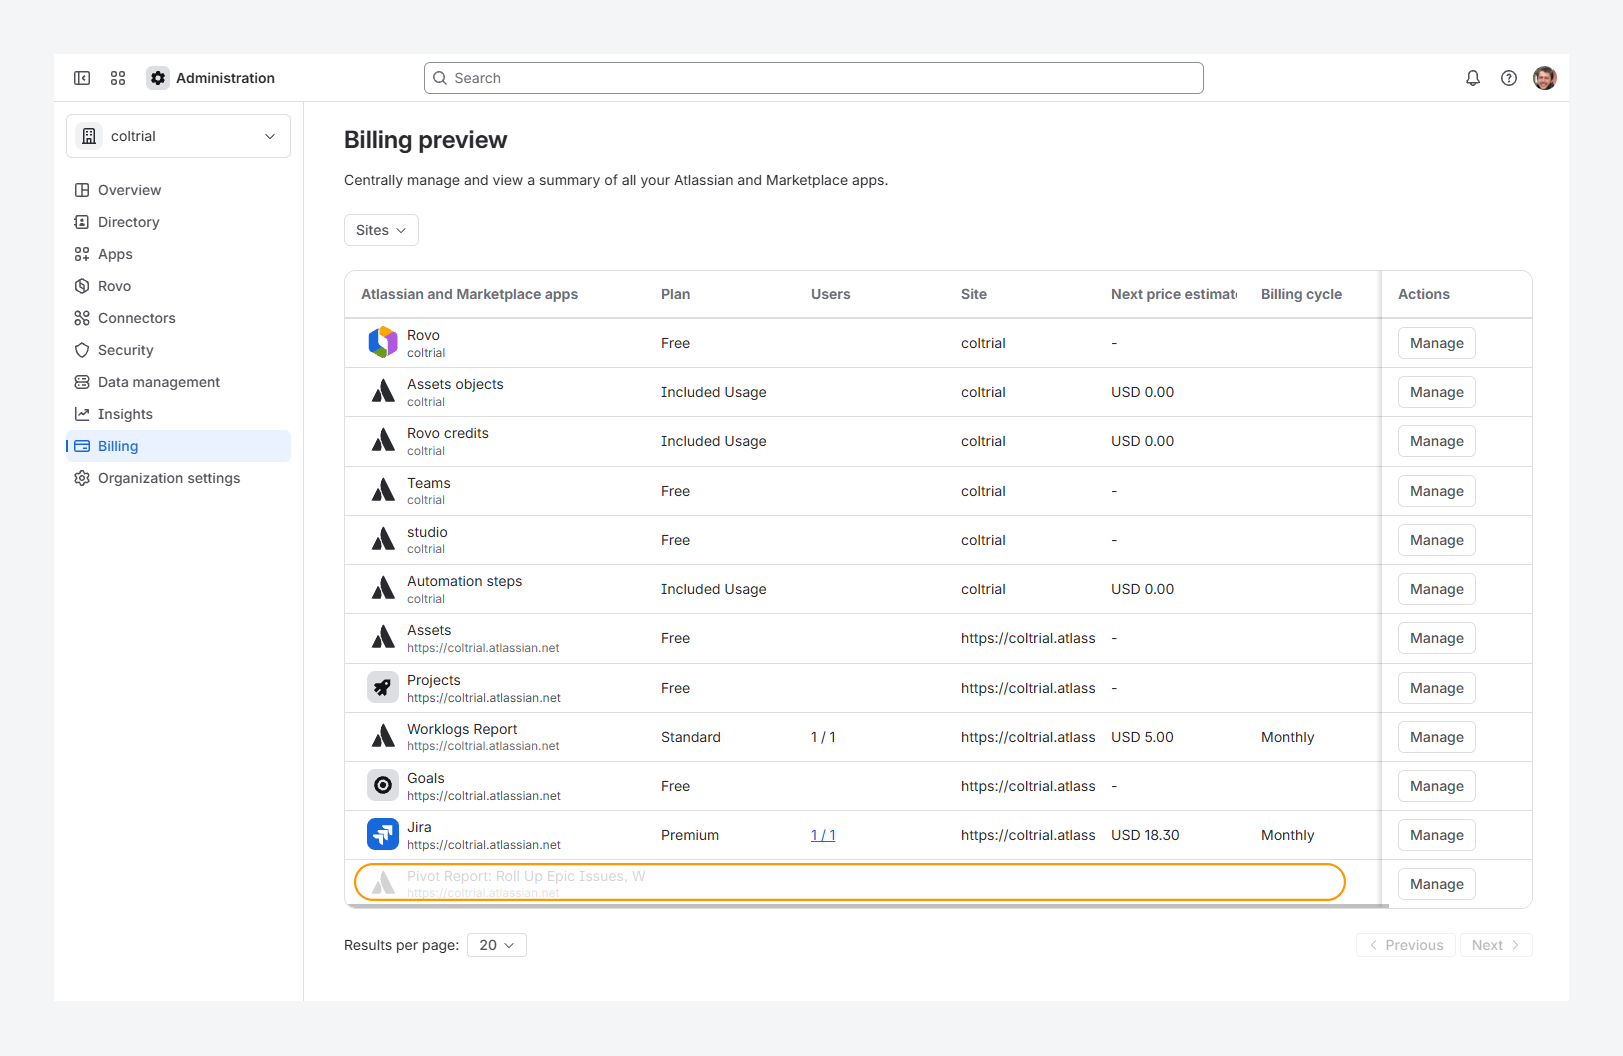Screen dimensions: 1623x1056
Task: Click the Actions column header
Action: (1424, 294)
